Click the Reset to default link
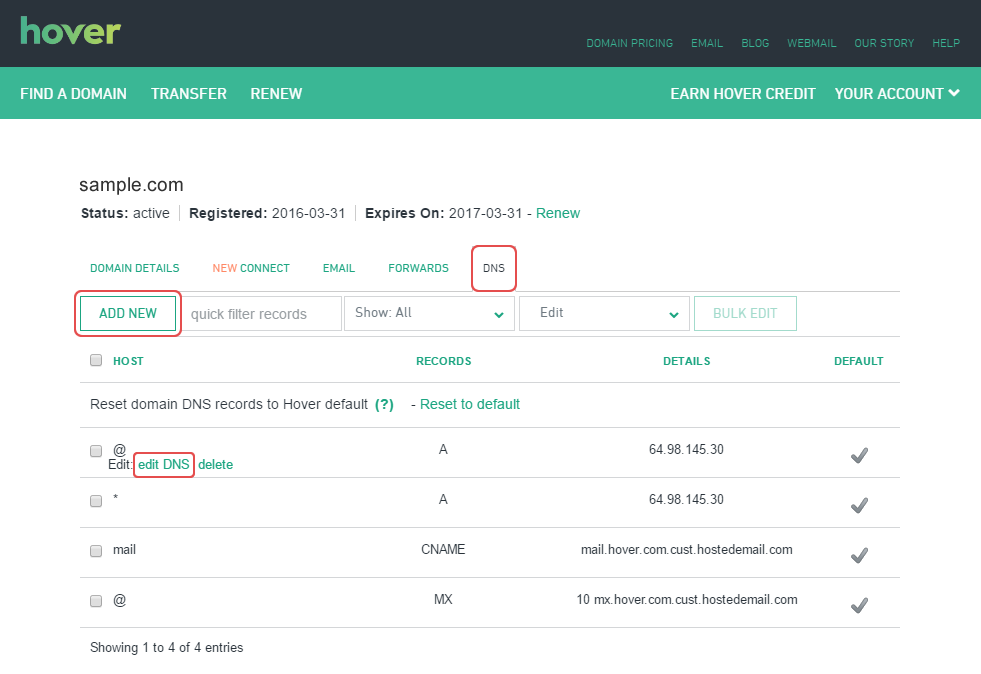 (x=470, y=405)
